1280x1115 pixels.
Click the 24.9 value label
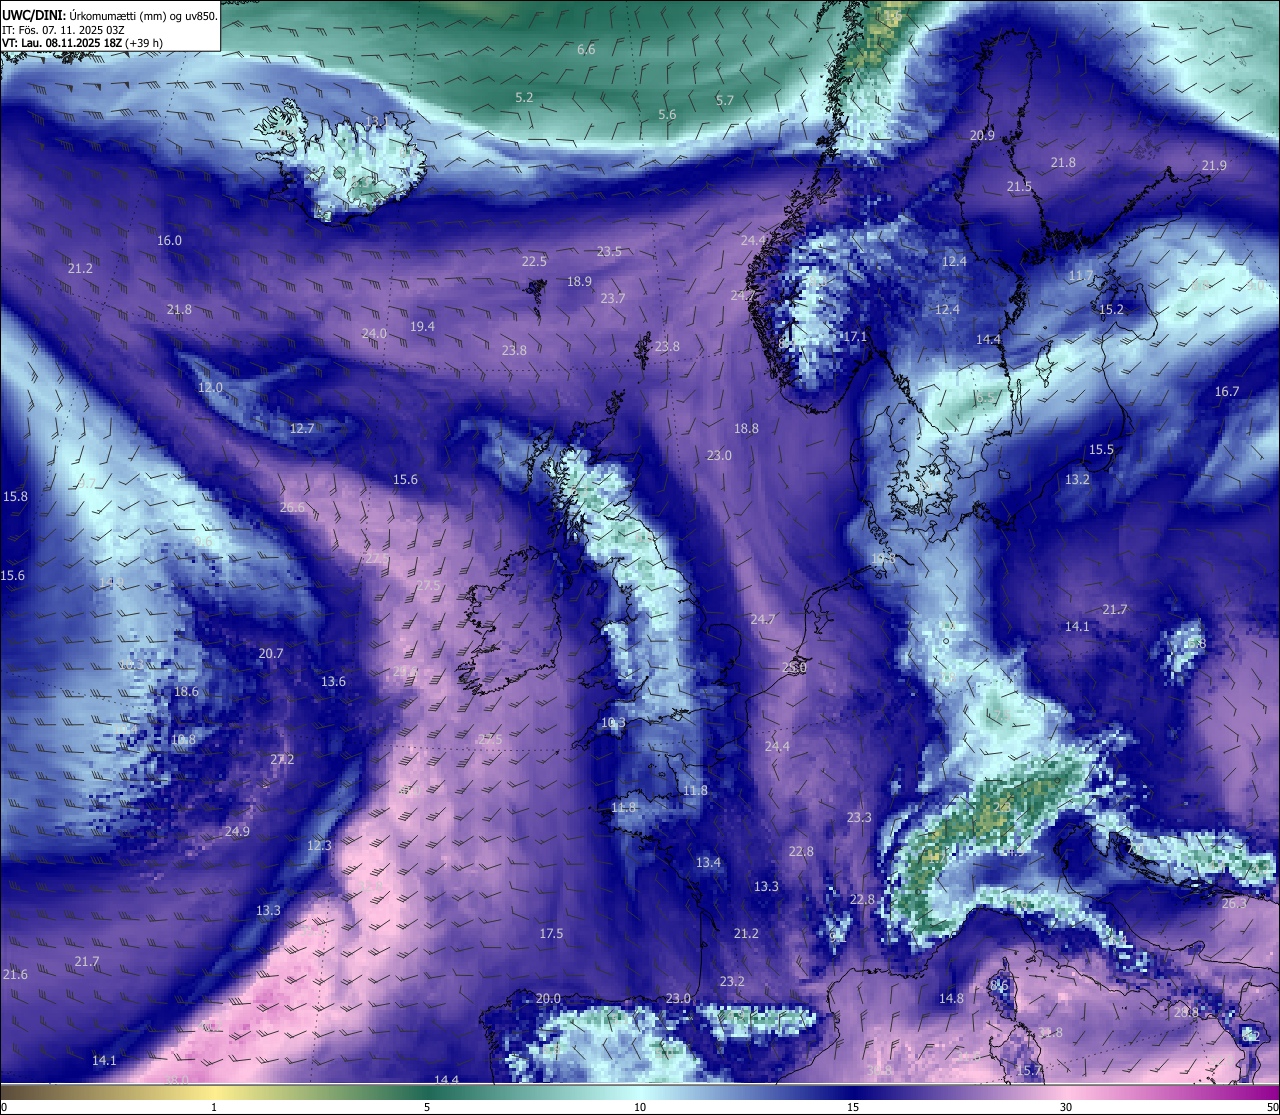click(237, 832)
